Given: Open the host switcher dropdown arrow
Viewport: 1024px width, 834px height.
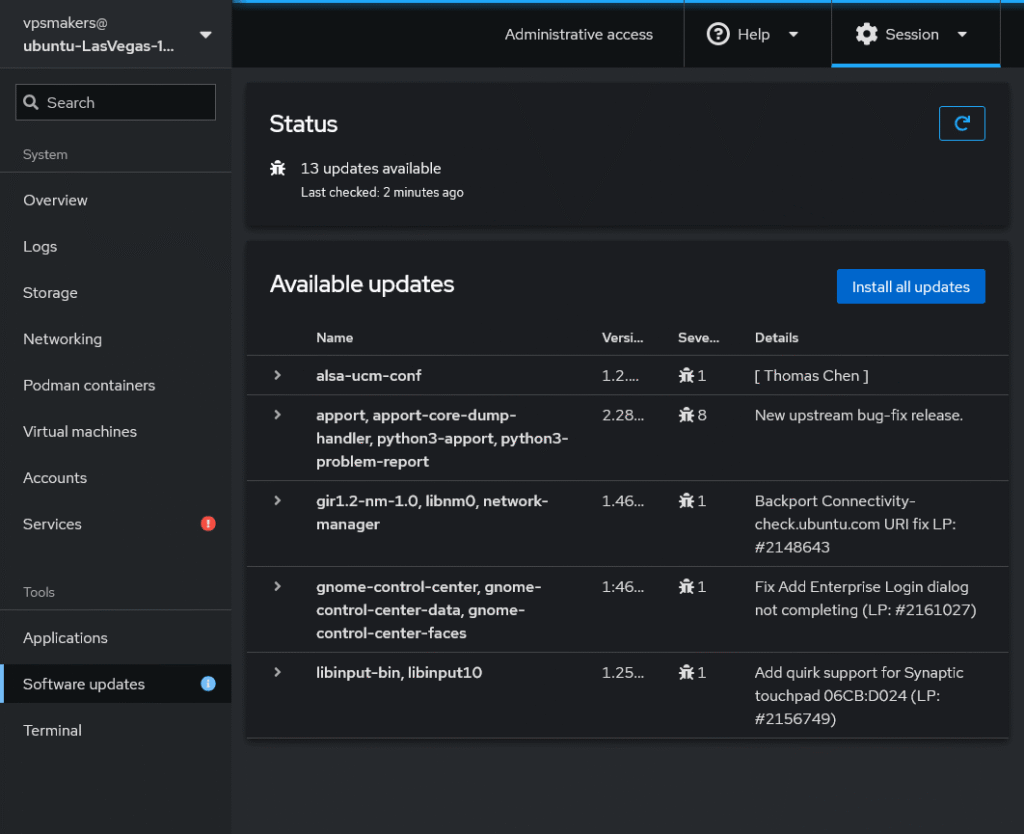Looking at the screenshot, I should point(206,35).
